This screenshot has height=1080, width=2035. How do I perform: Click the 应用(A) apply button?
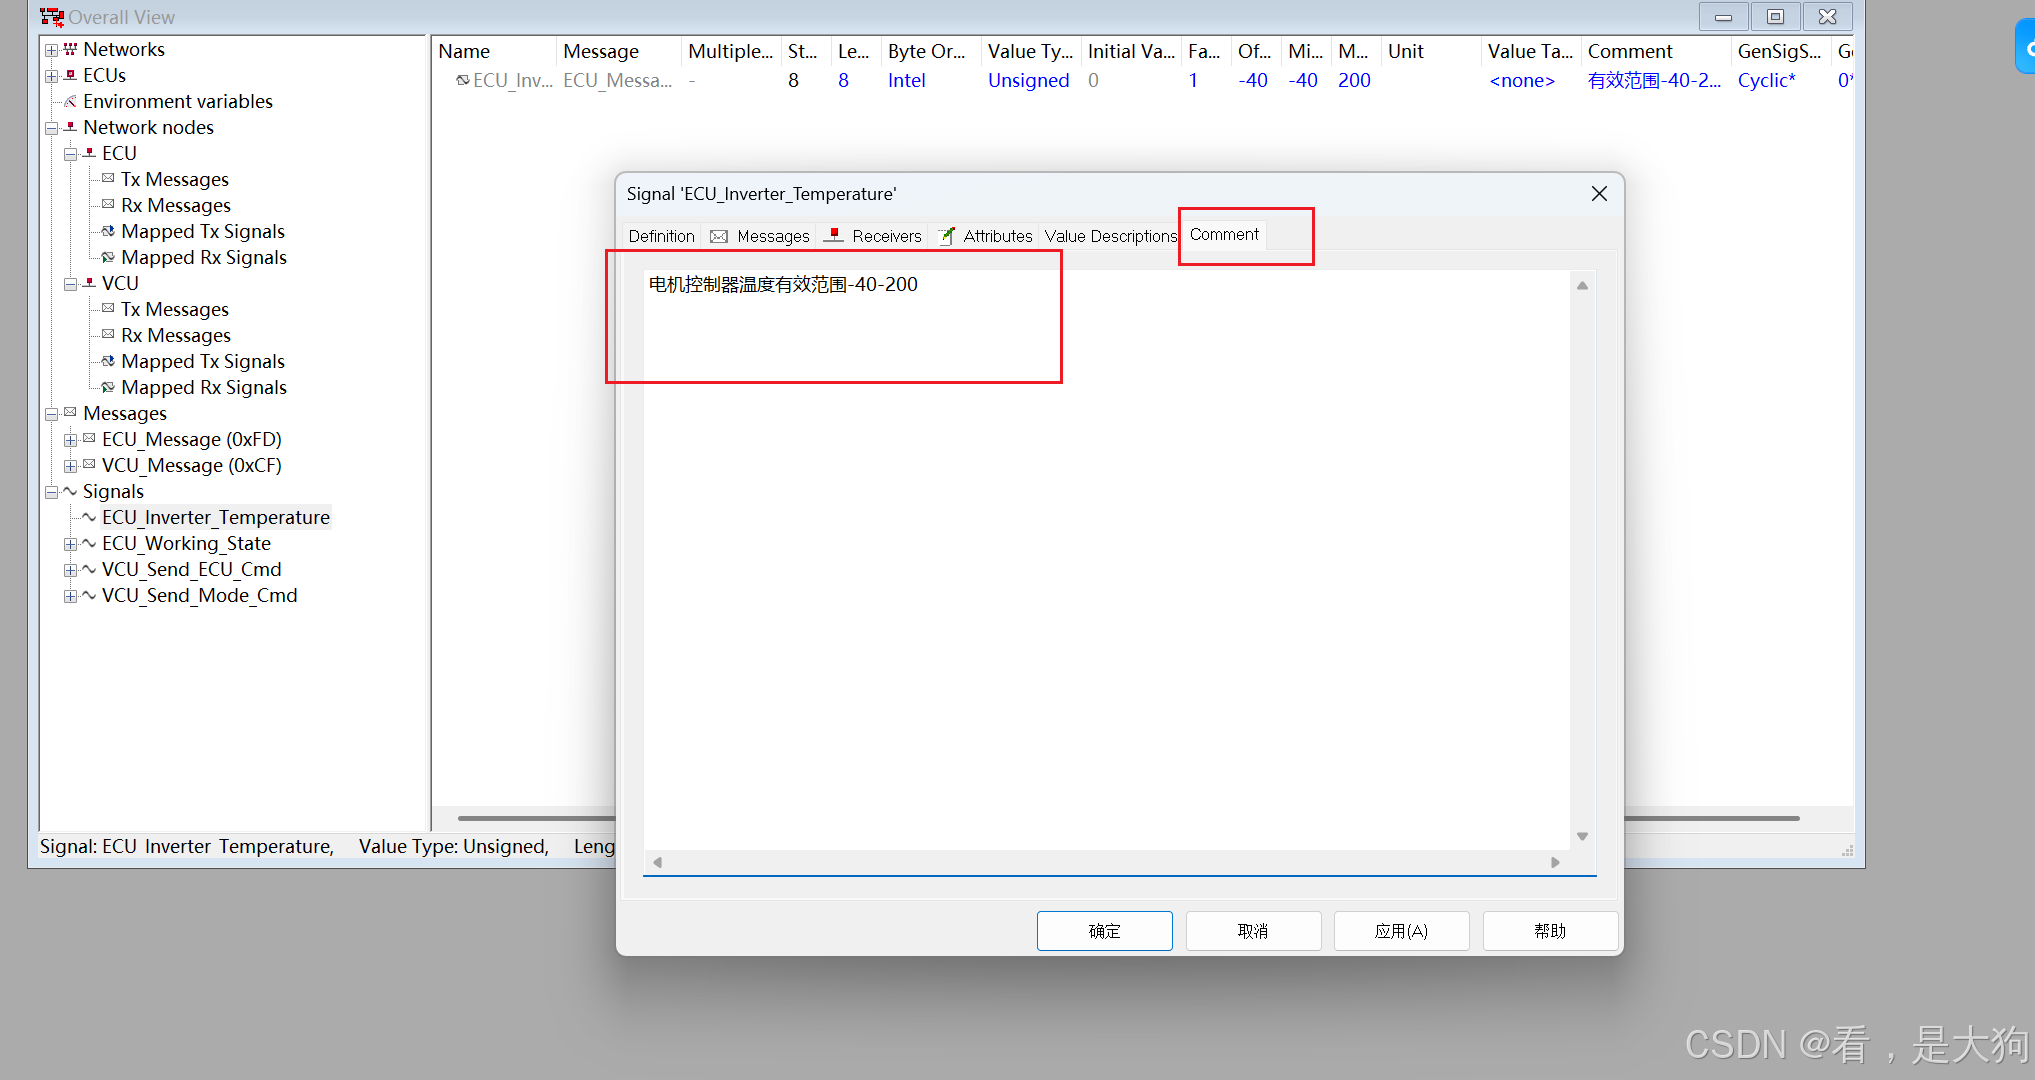[x=1401, y=931]
